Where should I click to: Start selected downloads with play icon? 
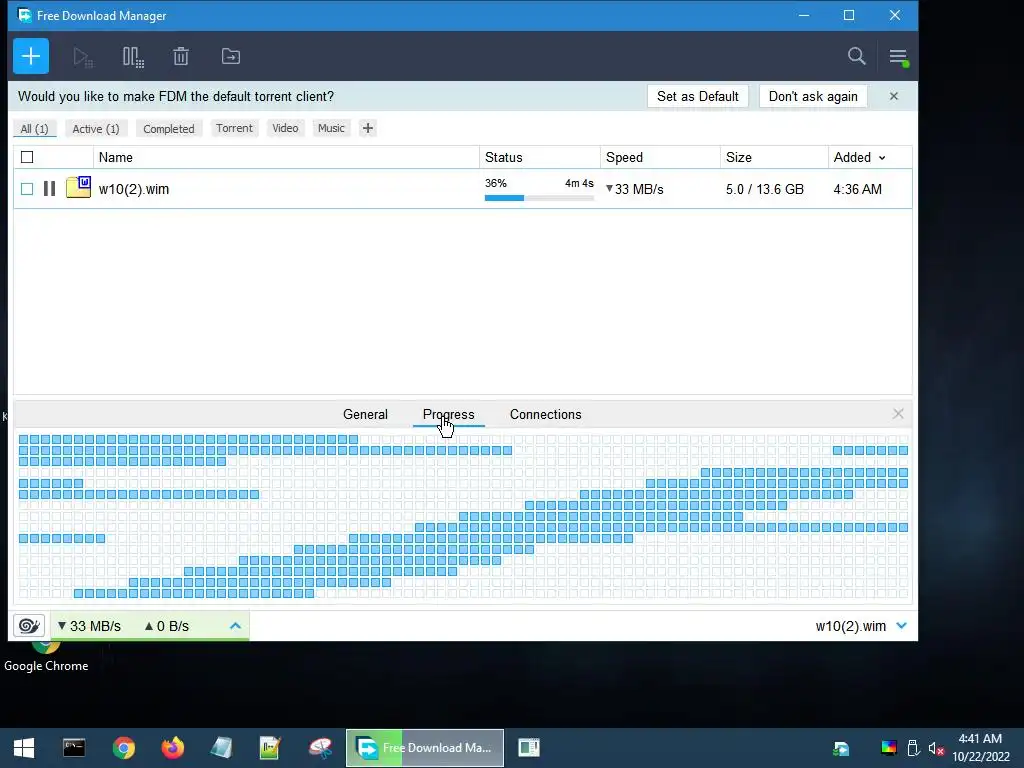(x=82, y=57)
